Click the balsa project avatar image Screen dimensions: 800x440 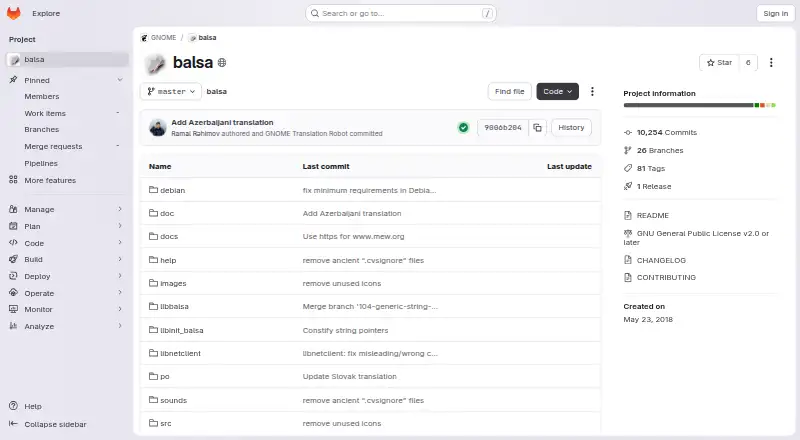point(155,63)
